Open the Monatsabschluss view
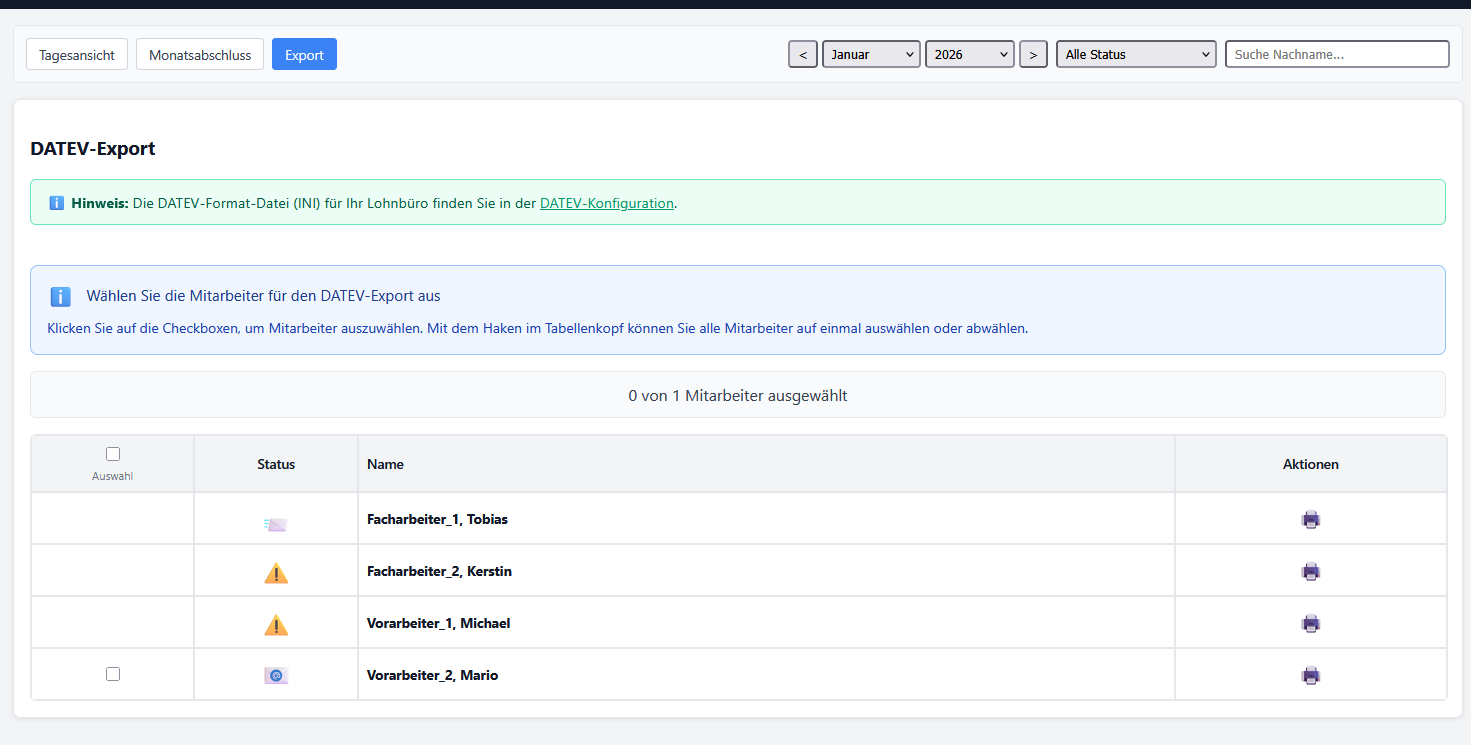 pyautogui.click(x=200, y=54)
